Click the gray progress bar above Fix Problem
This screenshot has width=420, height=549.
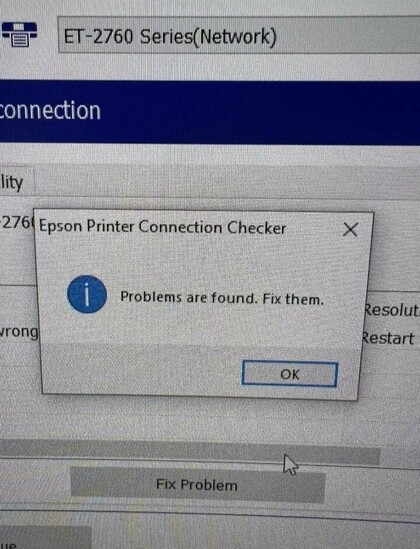(x=190, y=451)
